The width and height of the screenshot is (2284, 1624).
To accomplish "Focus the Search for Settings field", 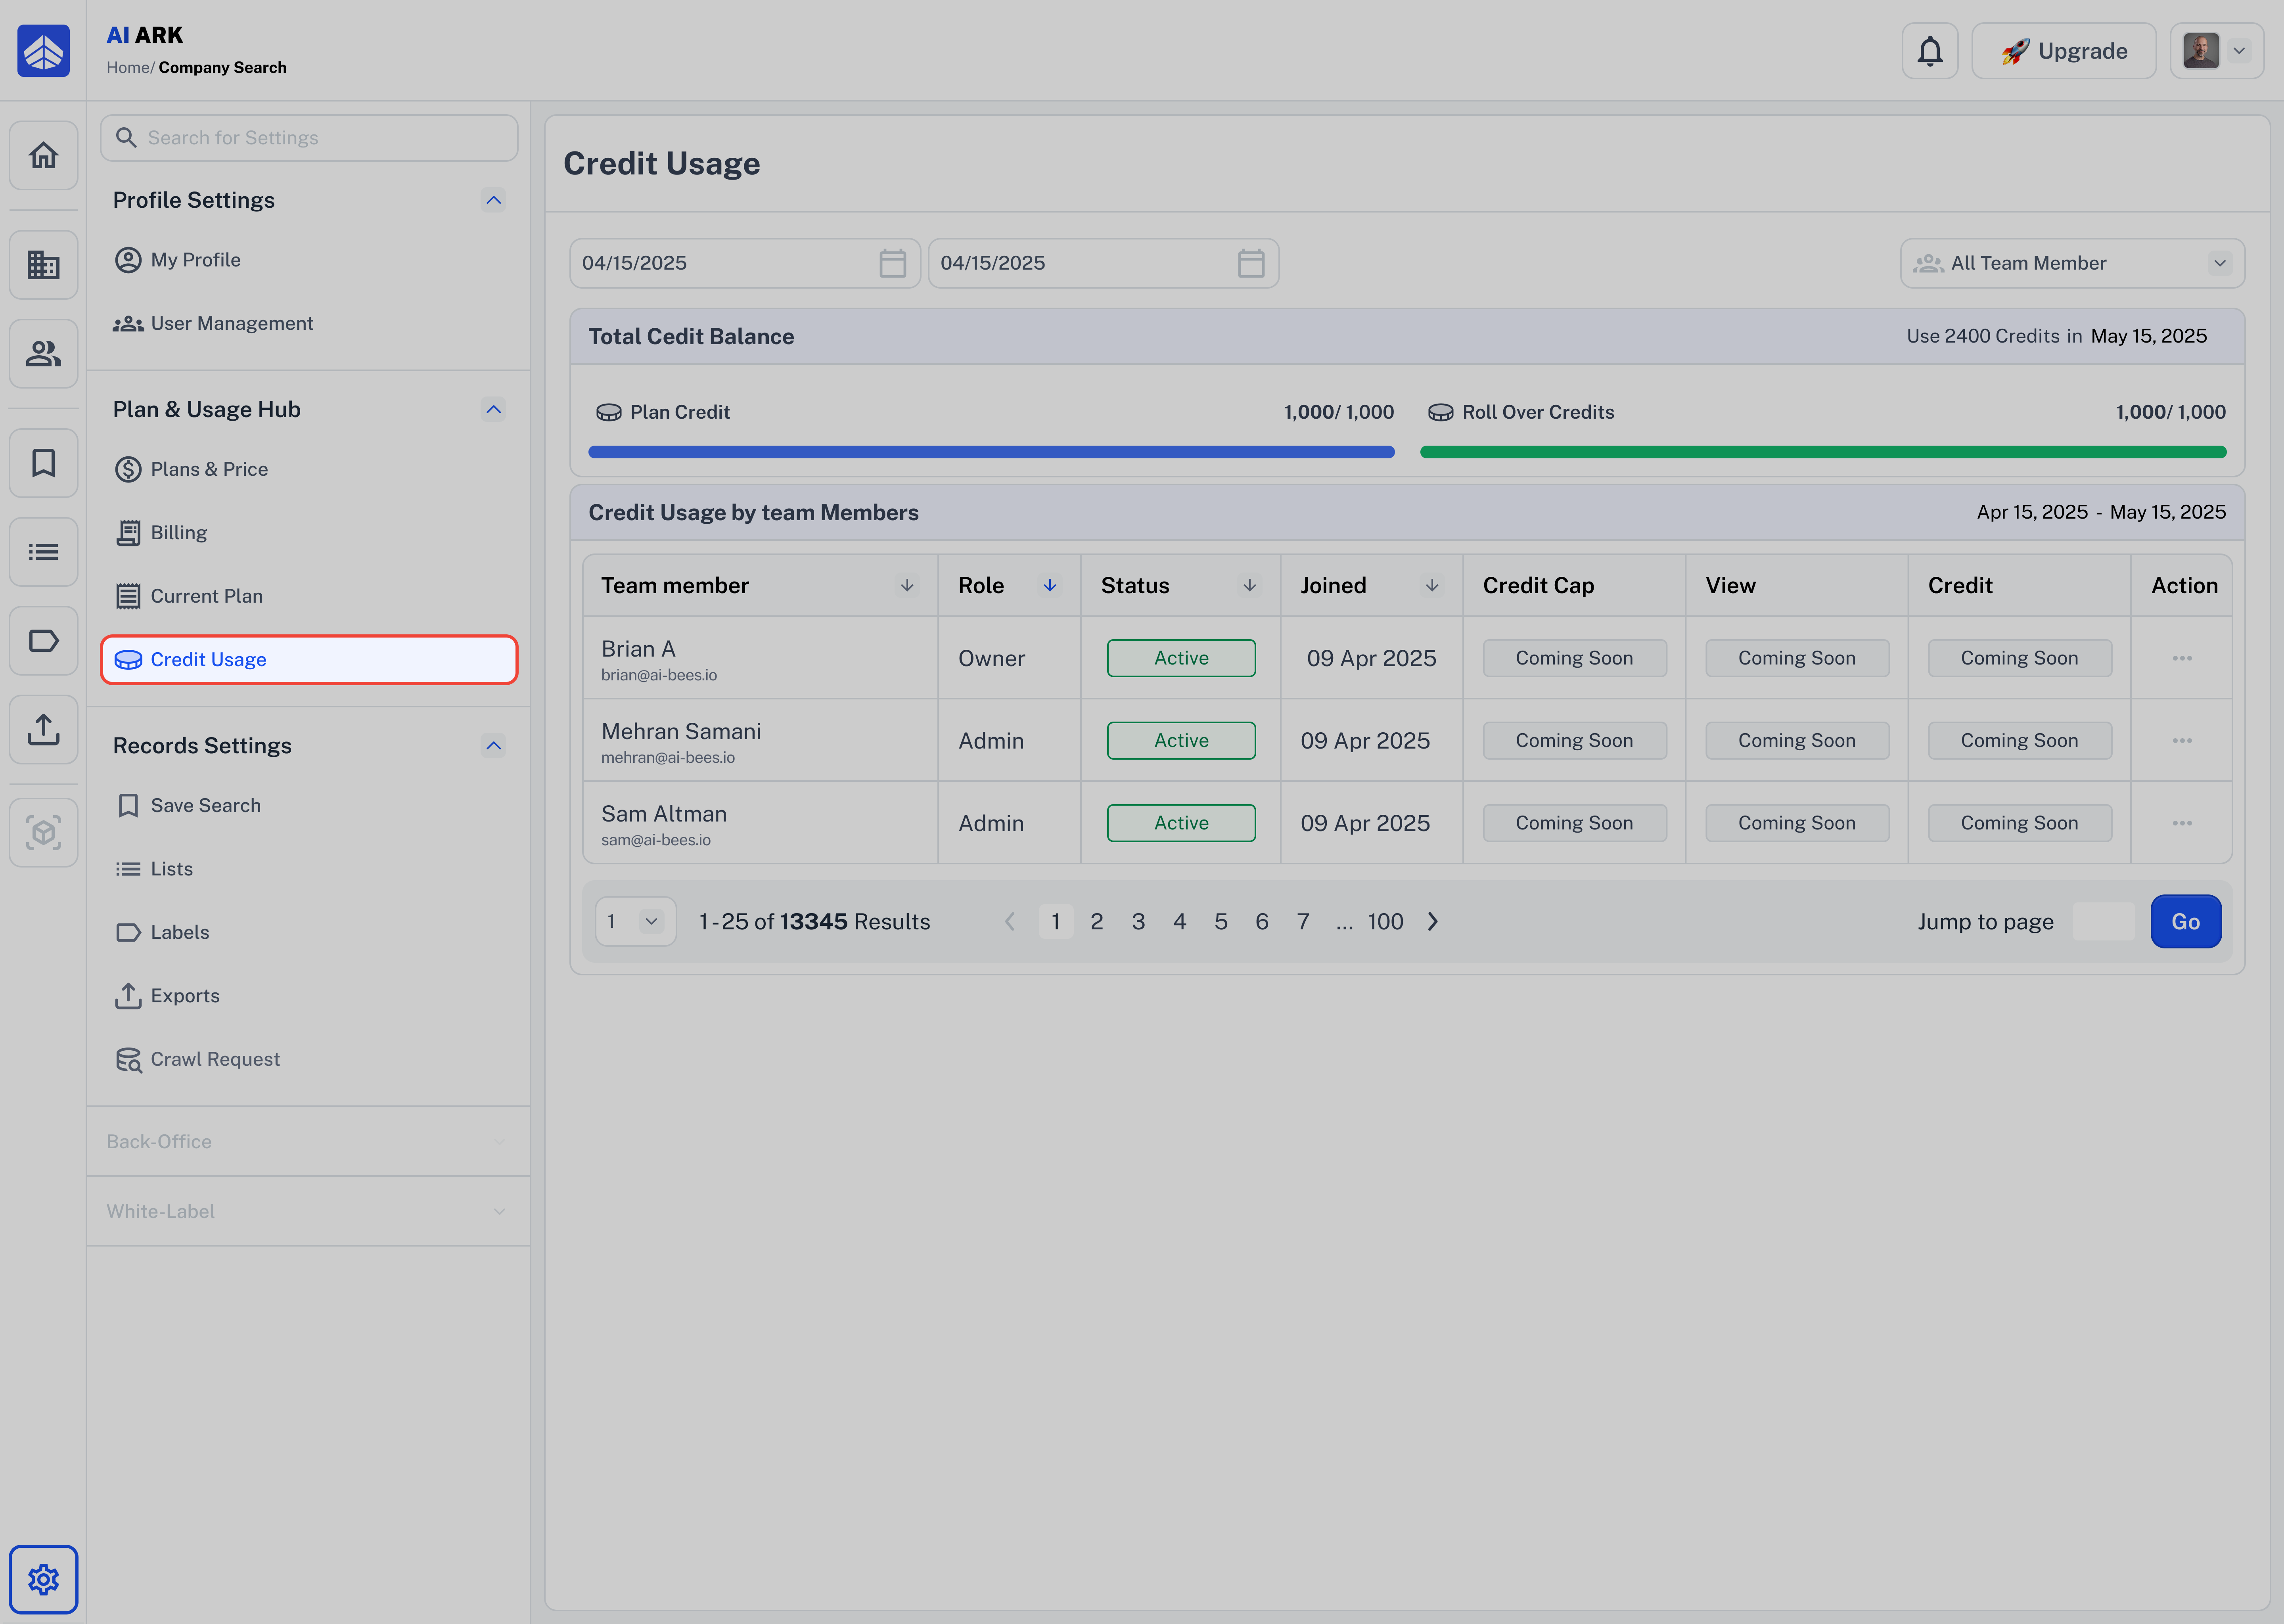I will point(308,138).
